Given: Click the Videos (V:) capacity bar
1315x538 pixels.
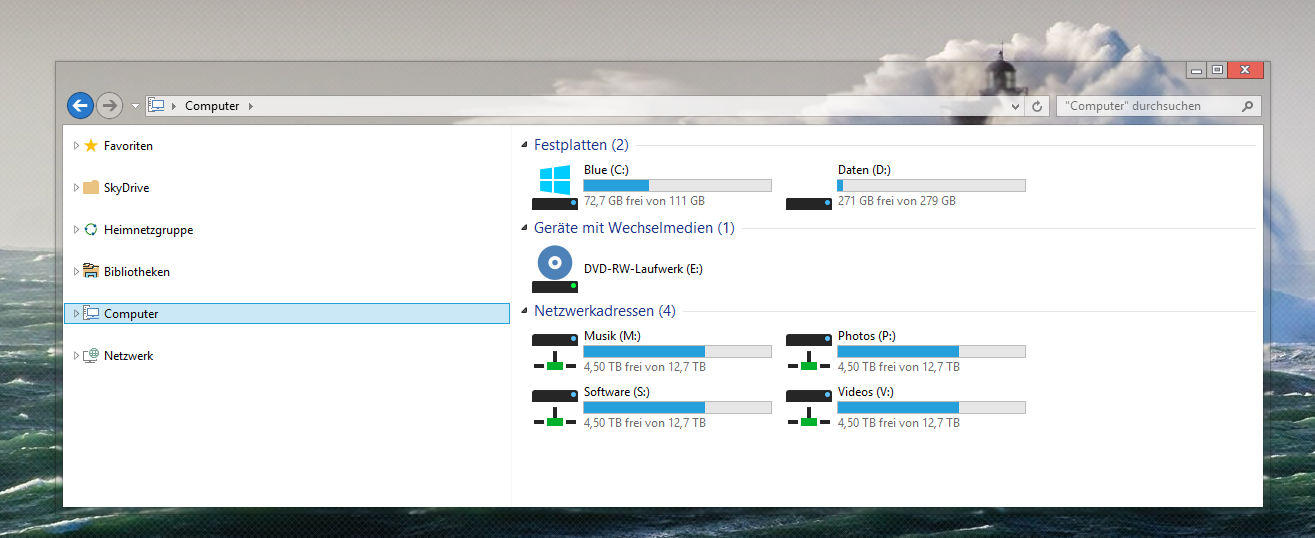Looking at the screenshot, I should click(931, 407).
